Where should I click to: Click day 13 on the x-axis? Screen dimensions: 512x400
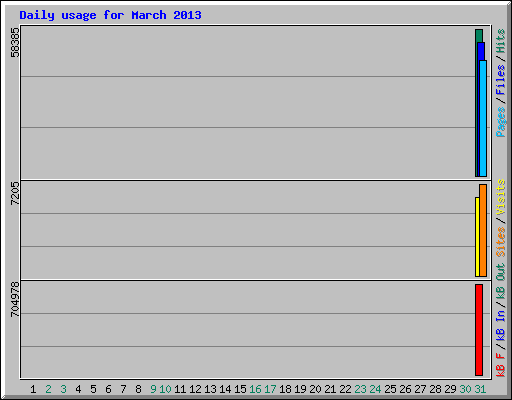click(210, 389)
